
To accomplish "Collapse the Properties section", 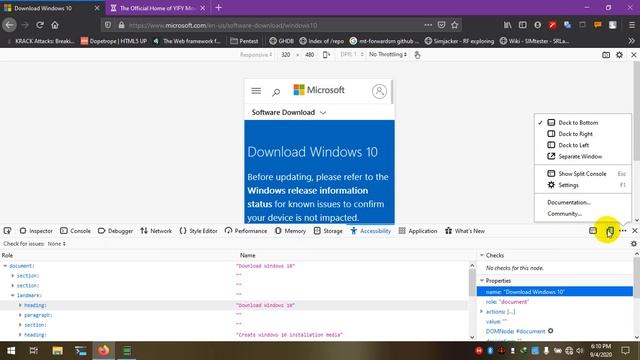I will [482, 281].
